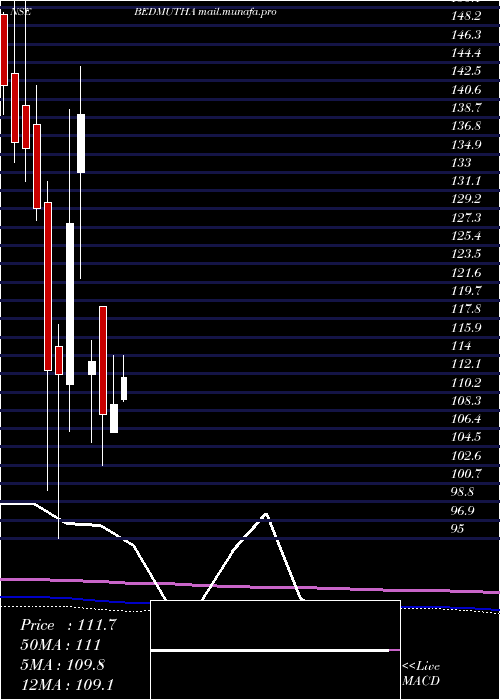500x700 pixels.
Task: Click the 133 price axis label
Action: click(x=461, y=162)
